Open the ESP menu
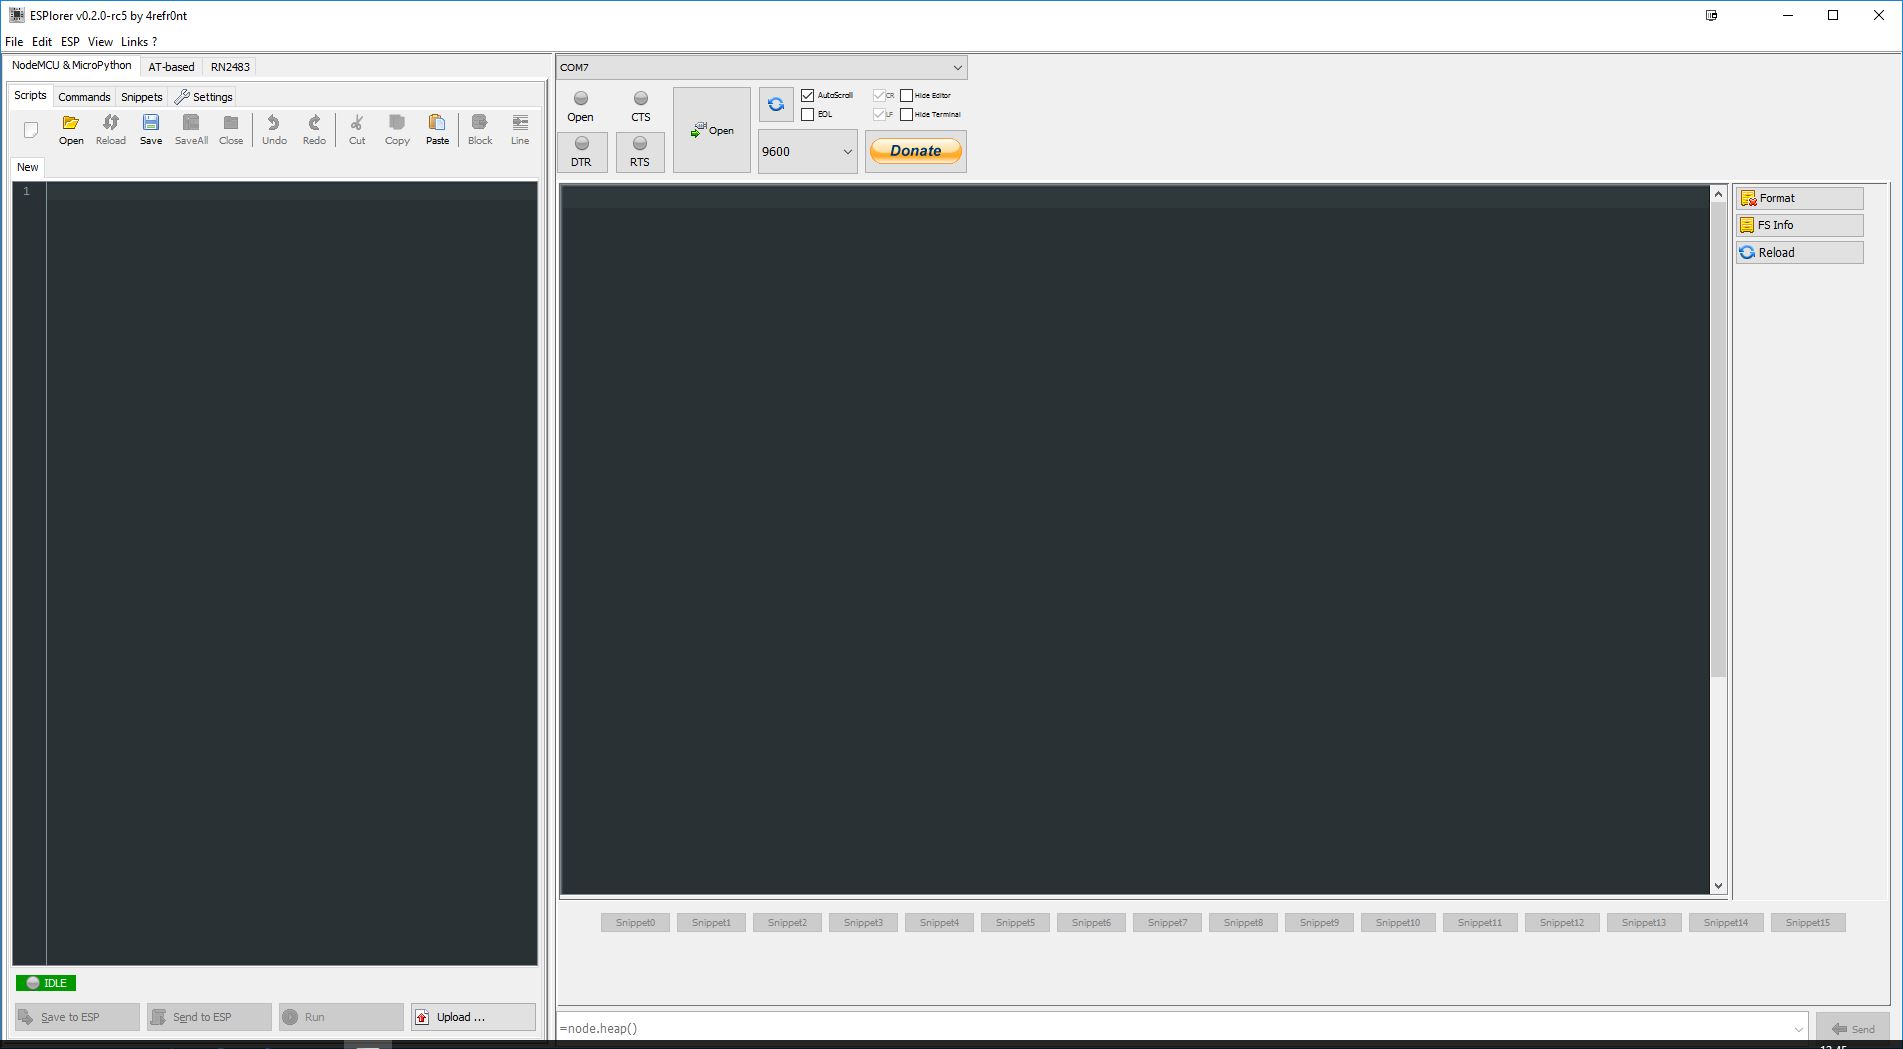The image size is (1903, 1049). point(70,42)
